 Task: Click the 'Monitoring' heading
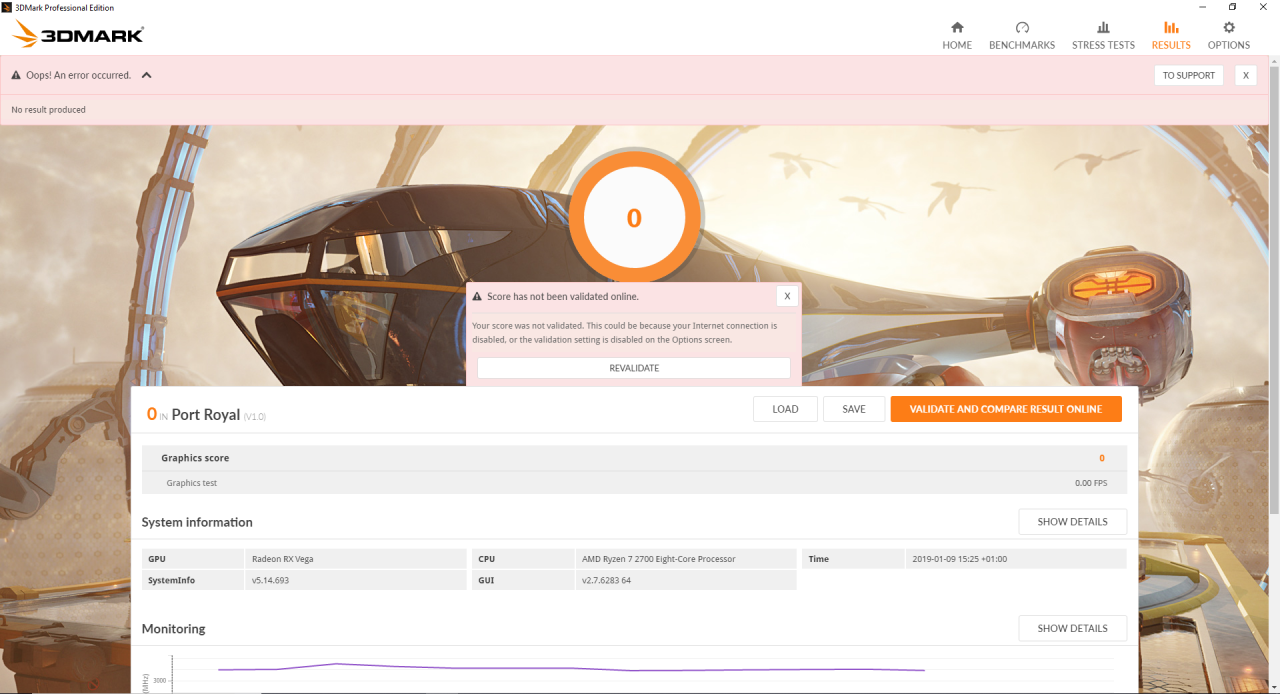click(173, 629)
